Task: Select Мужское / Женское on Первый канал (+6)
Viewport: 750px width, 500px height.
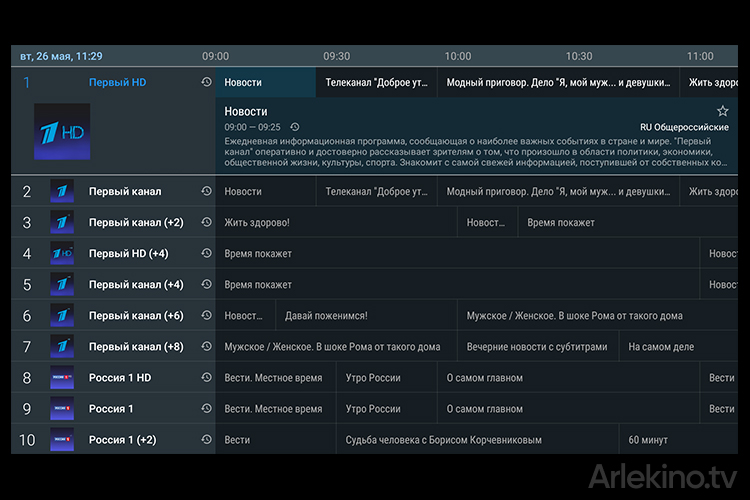Action: point(597,316)
